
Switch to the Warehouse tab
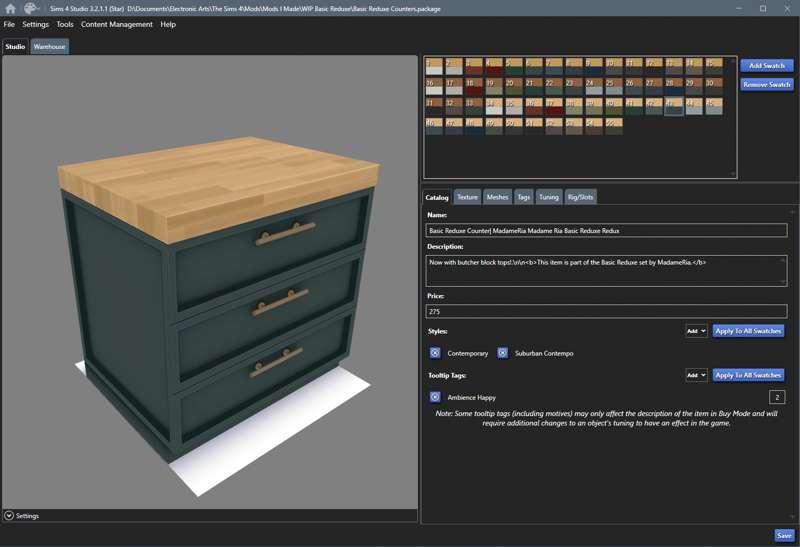pos(49,46)
